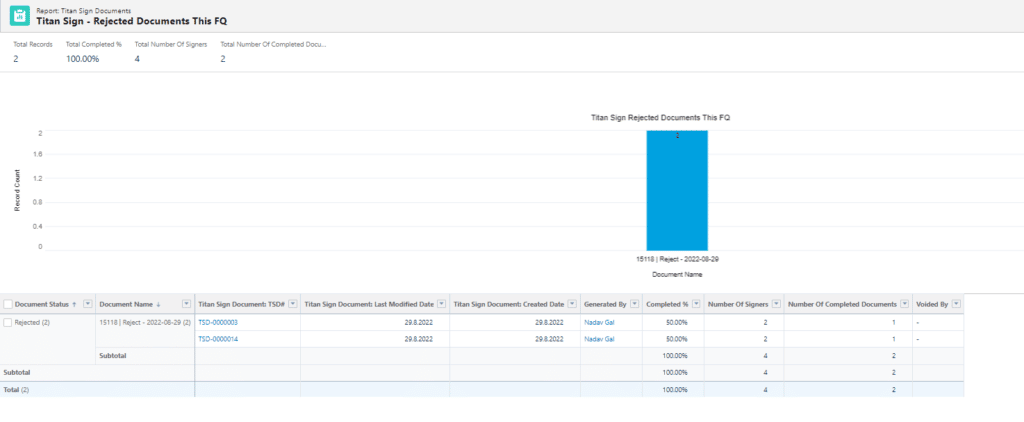Check the Rejected (2) group checkbox
The height and width of the screenshot is (422, 1024).
(9, 323)
